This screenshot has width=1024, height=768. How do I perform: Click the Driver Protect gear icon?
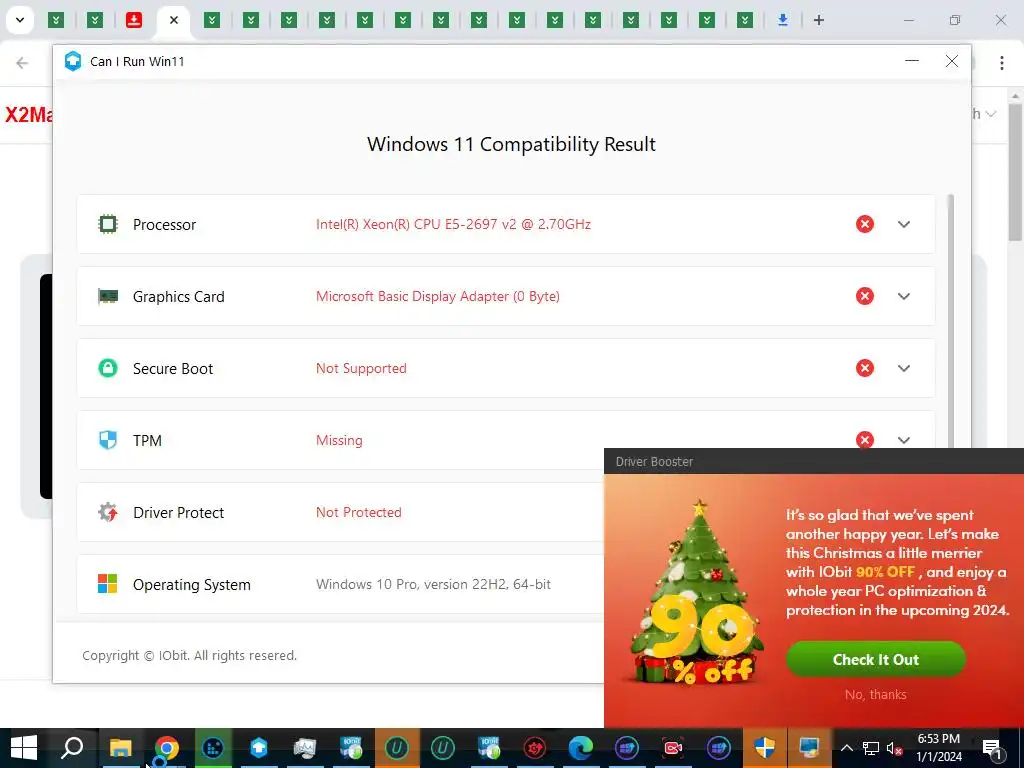point(108,512)
